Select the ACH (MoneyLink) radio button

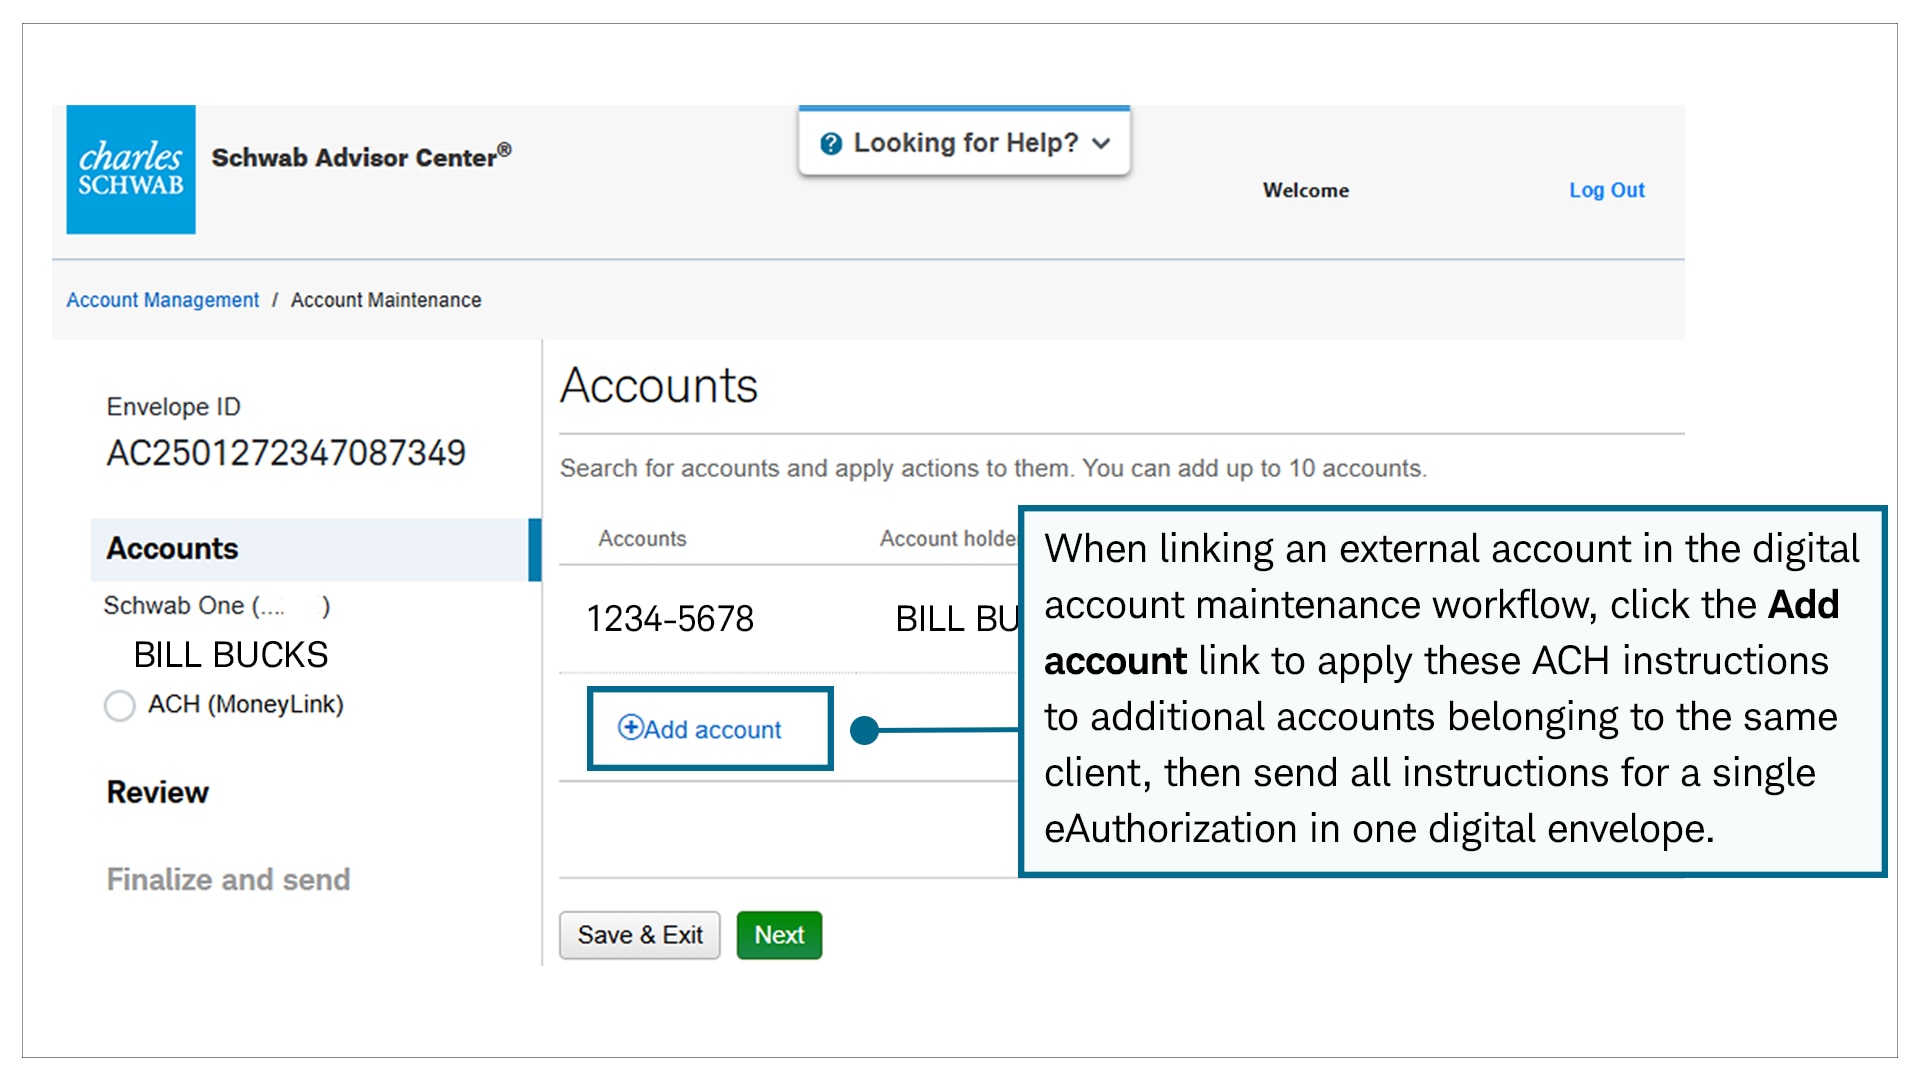coord(120,705)
